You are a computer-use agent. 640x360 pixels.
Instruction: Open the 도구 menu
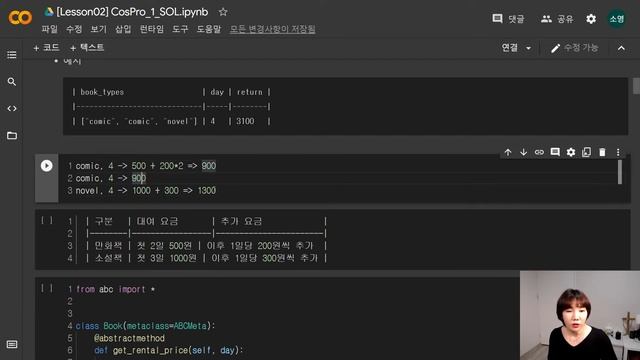coord(180,29)
